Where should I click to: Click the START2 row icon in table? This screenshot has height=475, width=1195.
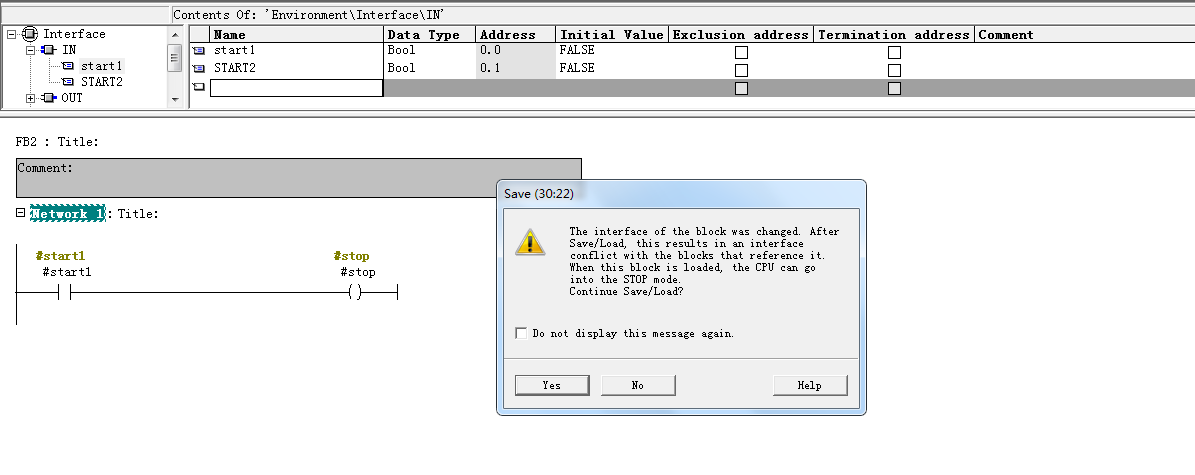[198, 69]
